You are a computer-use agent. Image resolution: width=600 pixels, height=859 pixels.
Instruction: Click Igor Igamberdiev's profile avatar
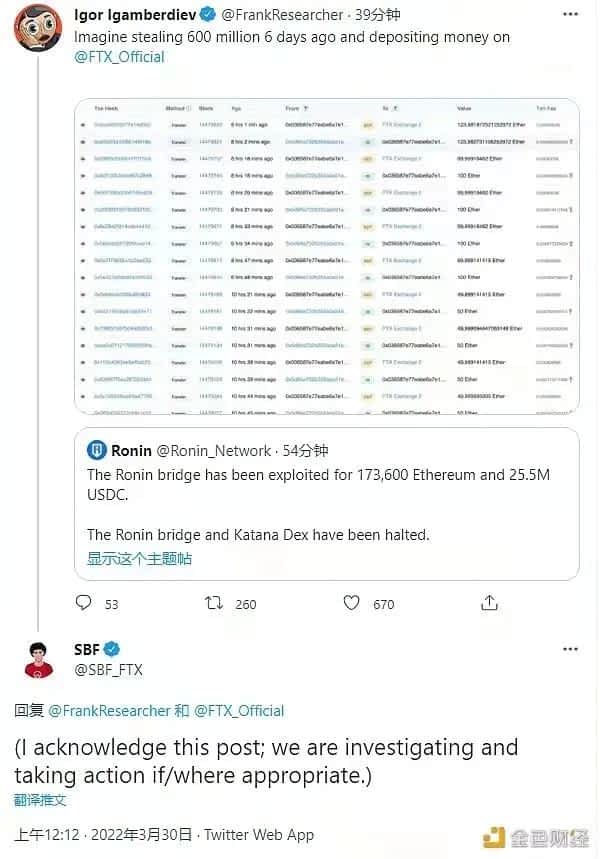[x=36, y=28]
